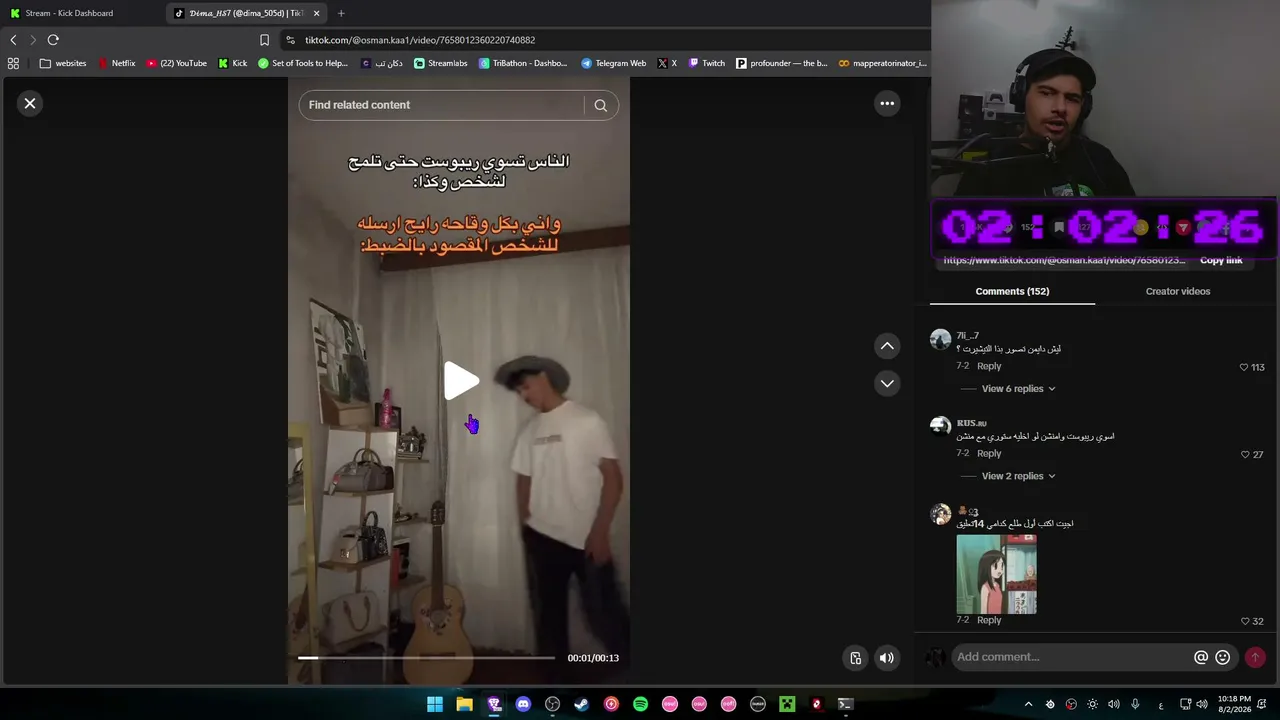The image size is (1280, 720).
Task: Bookmark this page with the bookmark icon
Action: tap(264, 40)
